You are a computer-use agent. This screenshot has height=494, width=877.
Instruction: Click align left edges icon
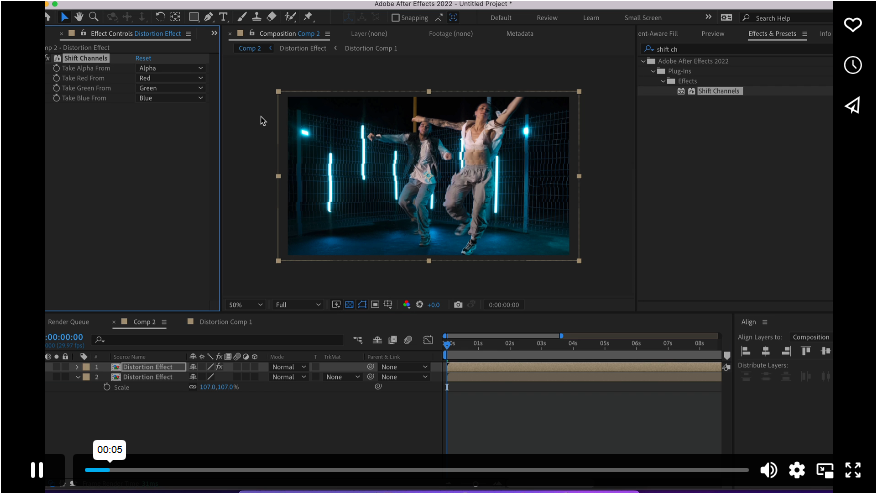[x=746, y=351]
